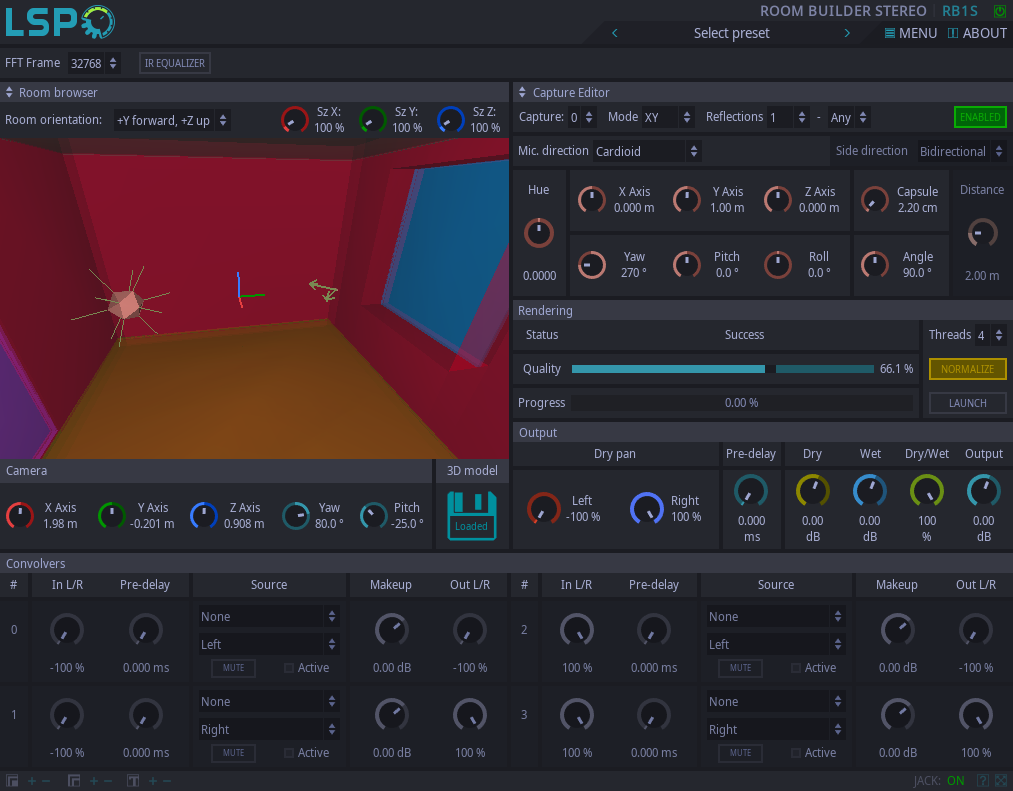The height and width of the screenshot is (791, 1013).
Task: Enable Active checkbox for convolver 3
Action: (796, 753)
